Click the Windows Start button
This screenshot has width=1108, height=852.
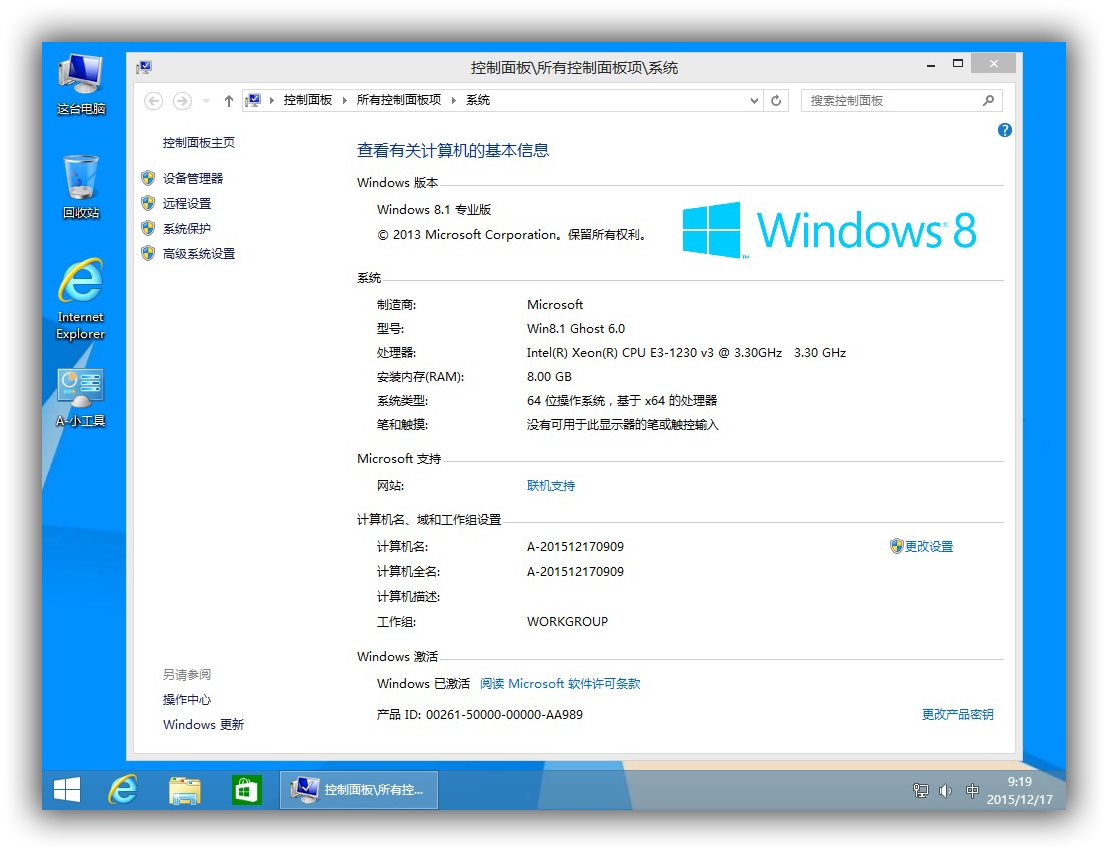pos(67,790)
